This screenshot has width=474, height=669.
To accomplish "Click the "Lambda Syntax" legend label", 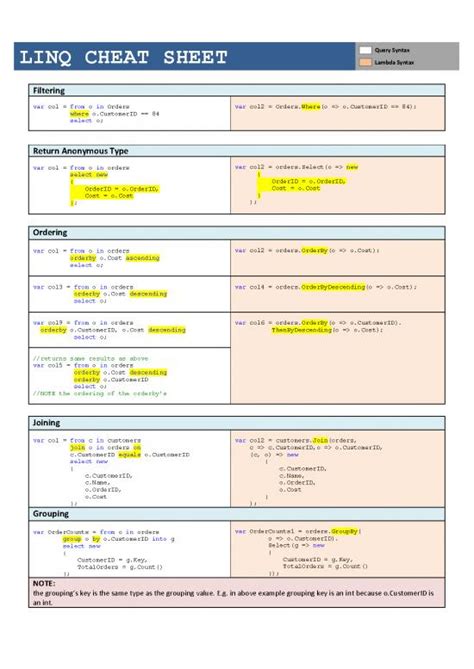I will click(394, 62).
